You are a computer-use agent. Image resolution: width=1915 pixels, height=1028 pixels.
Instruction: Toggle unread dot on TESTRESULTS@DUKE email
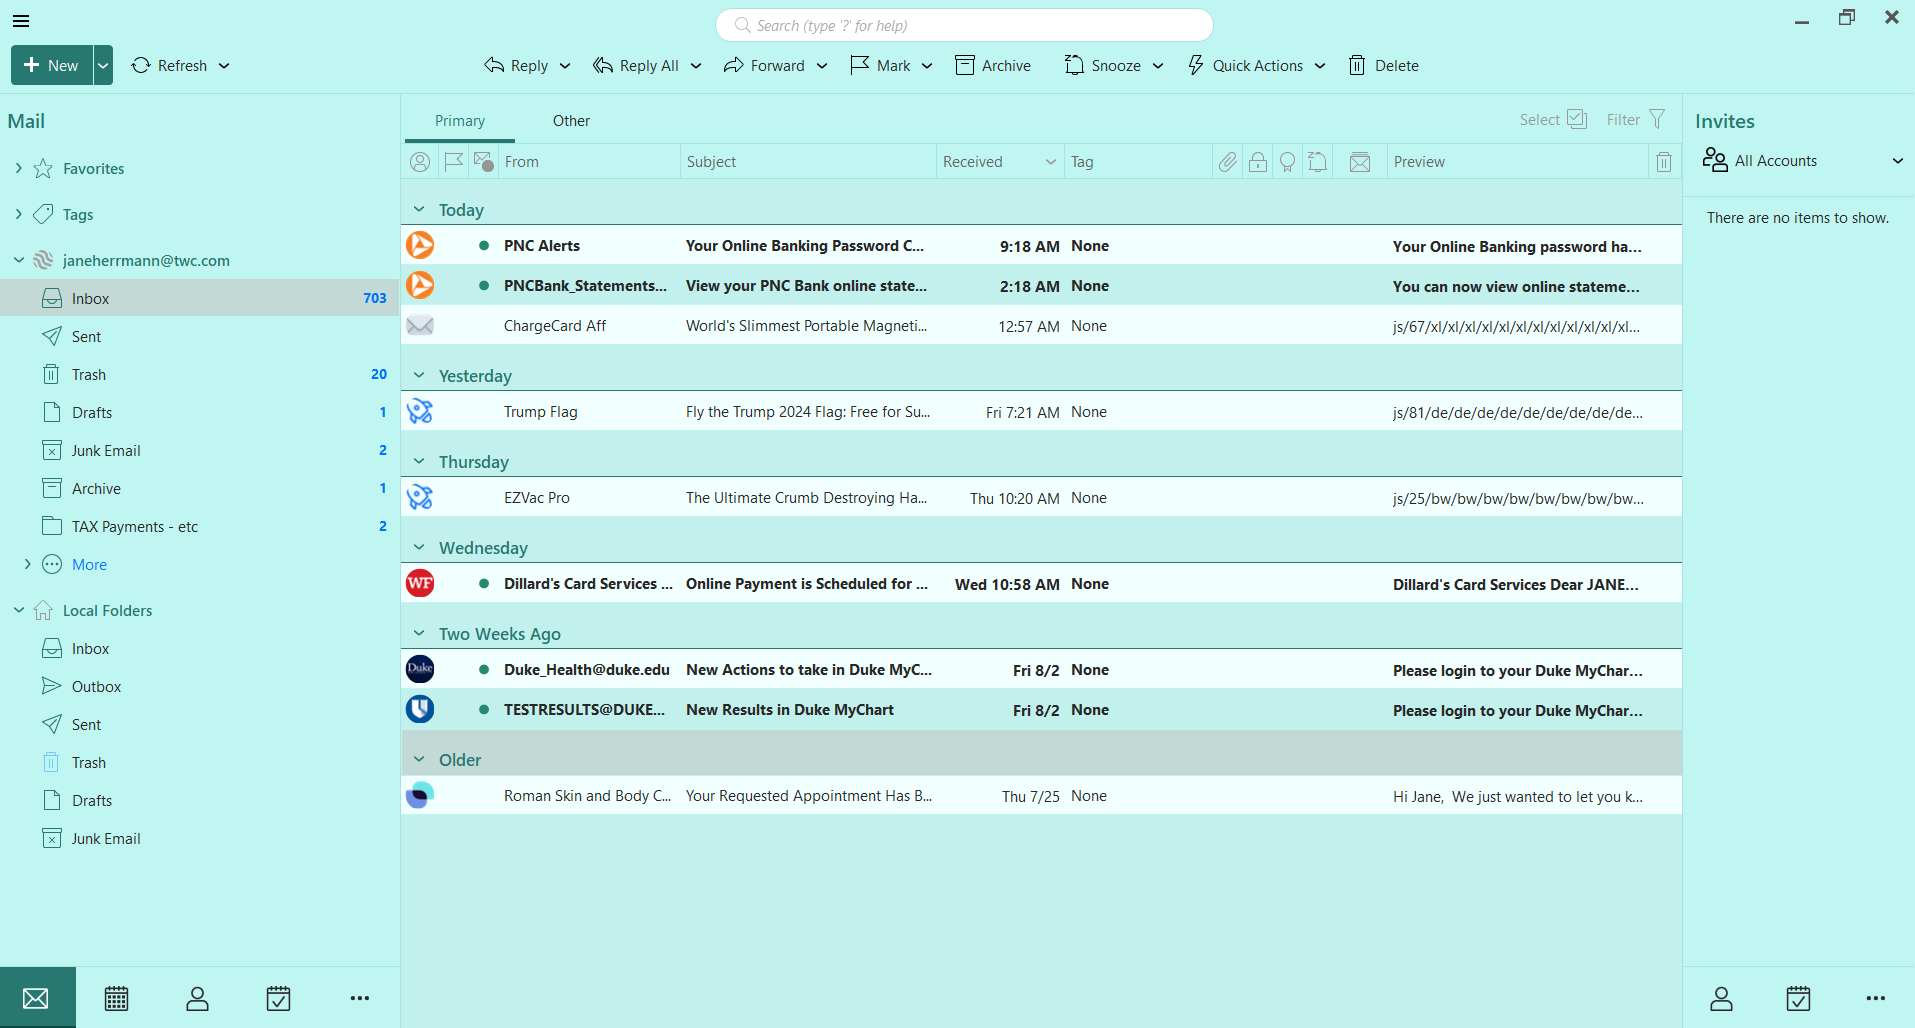pyautogui.click(x=484, y=710)
